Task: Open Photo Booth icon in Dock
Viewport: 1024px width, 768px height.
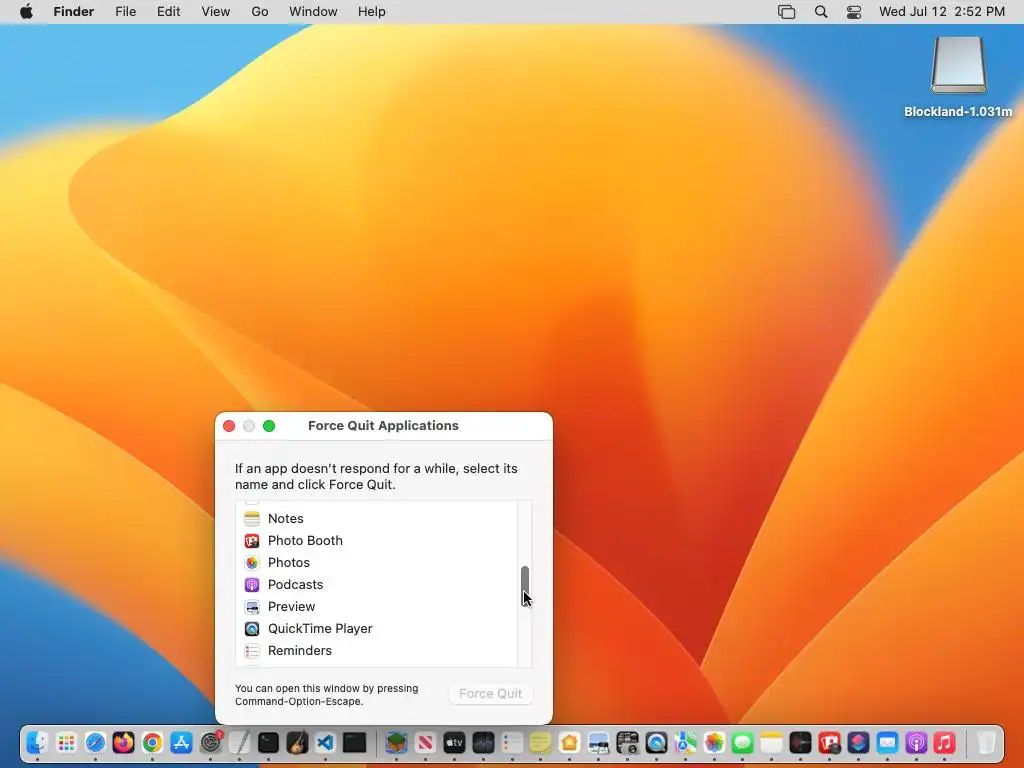Action: tap(829, 743)
